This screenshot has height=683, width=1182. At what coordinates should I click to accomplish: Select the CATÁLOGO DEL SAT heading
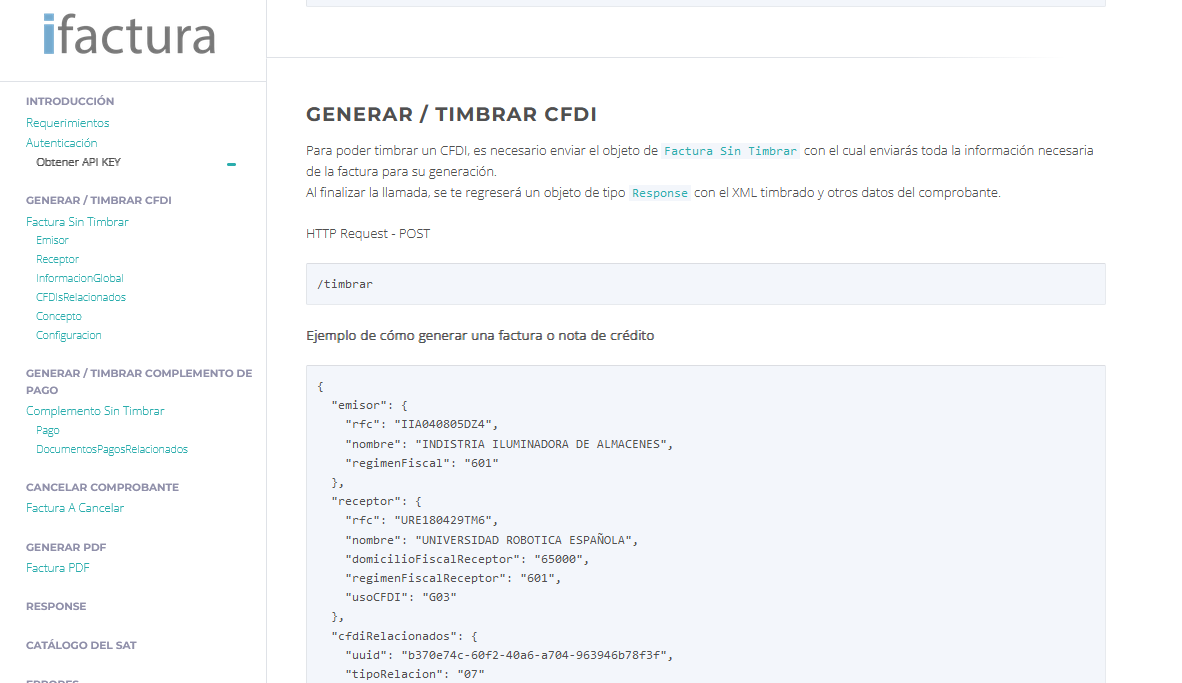(81, 645)
